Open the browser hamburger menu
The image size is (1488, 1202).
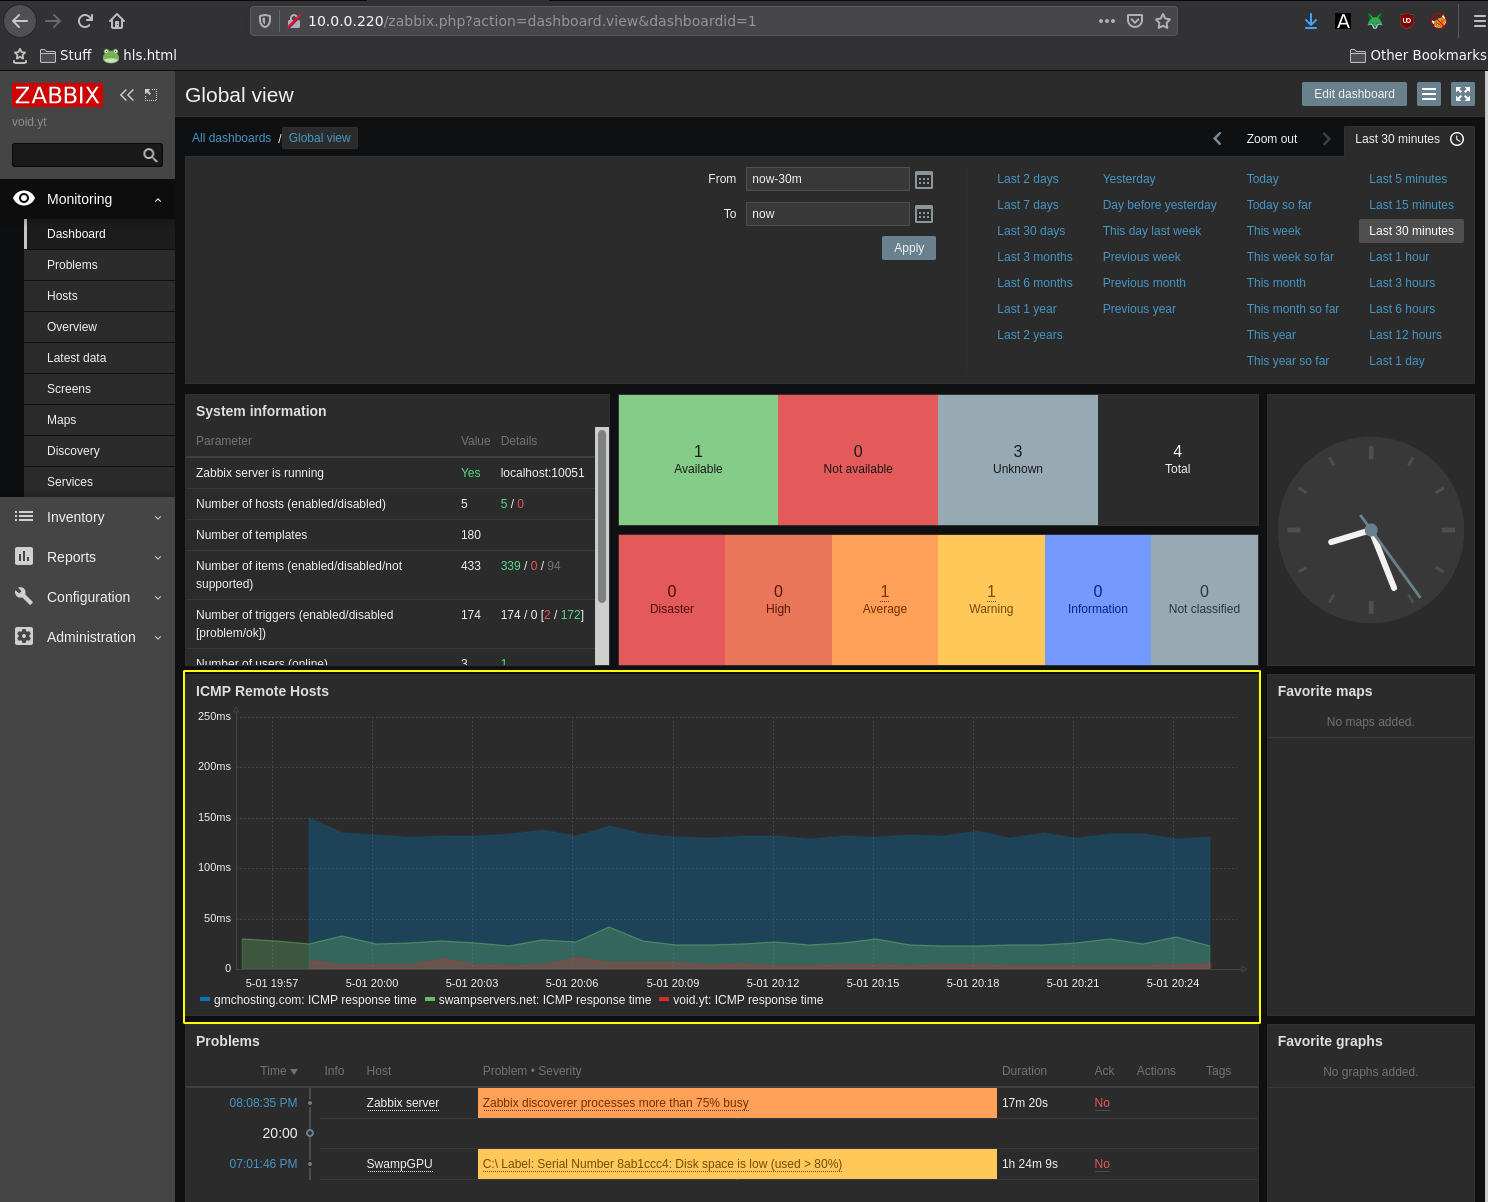click(1479, 21)
